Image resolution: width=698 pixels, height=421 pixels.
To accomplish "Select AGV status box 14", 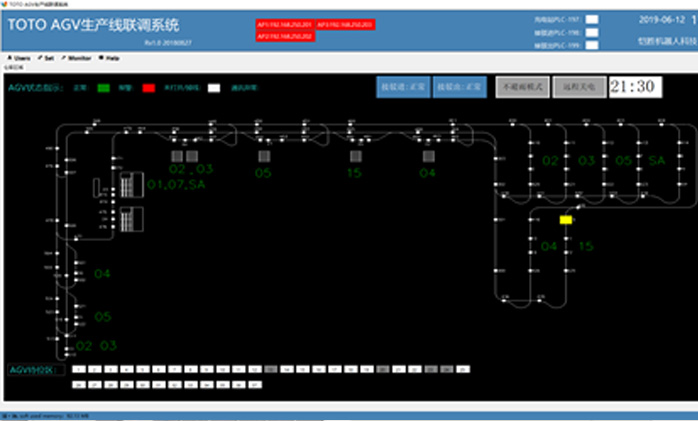I will (287, 369).
